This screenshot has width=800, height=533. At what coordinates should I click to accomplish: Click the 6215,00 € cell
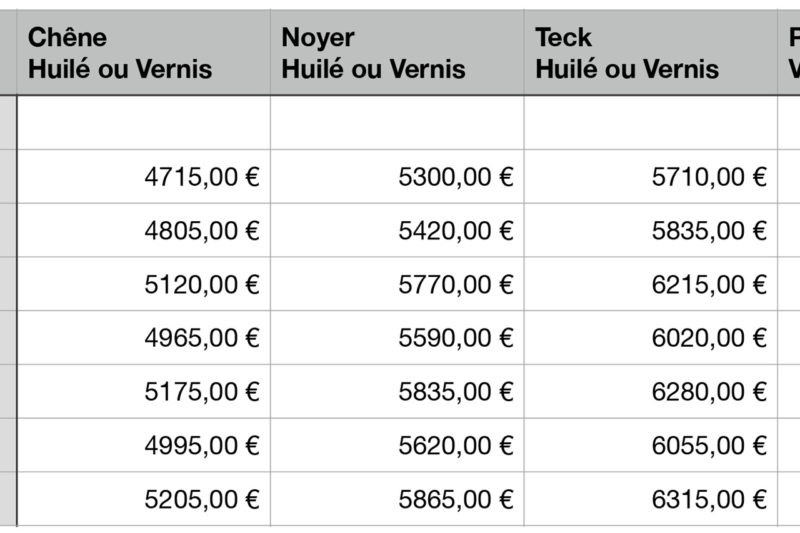651,285
